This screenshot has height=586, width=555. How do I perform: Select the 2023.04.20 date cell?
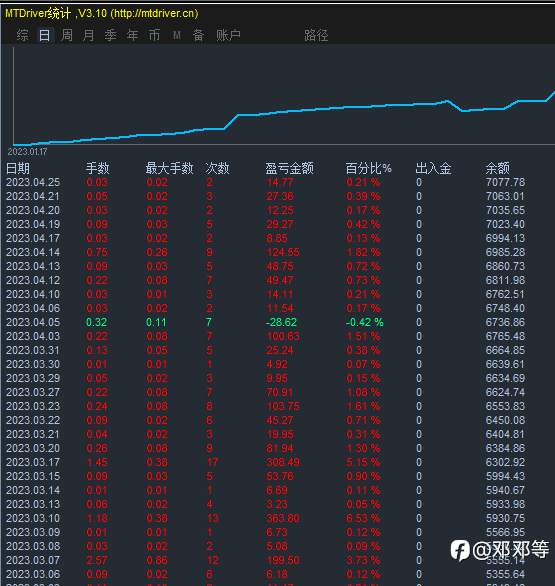coord(33,210)
